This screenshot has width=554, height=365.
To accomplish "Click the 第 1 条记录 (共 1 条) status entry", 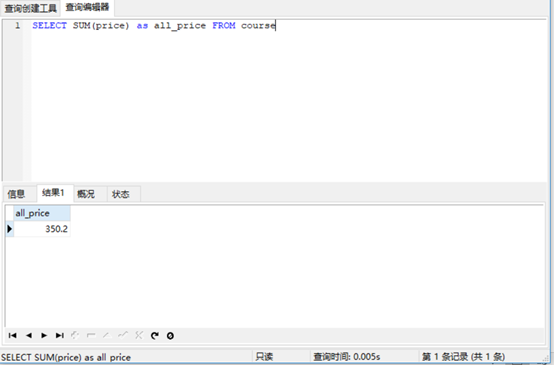I will point(464,357).
